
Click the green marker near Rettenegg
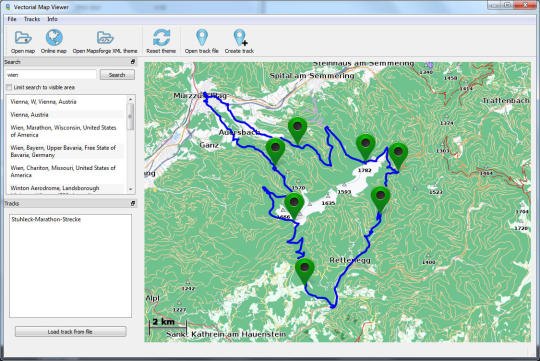[x=304, y=271]
